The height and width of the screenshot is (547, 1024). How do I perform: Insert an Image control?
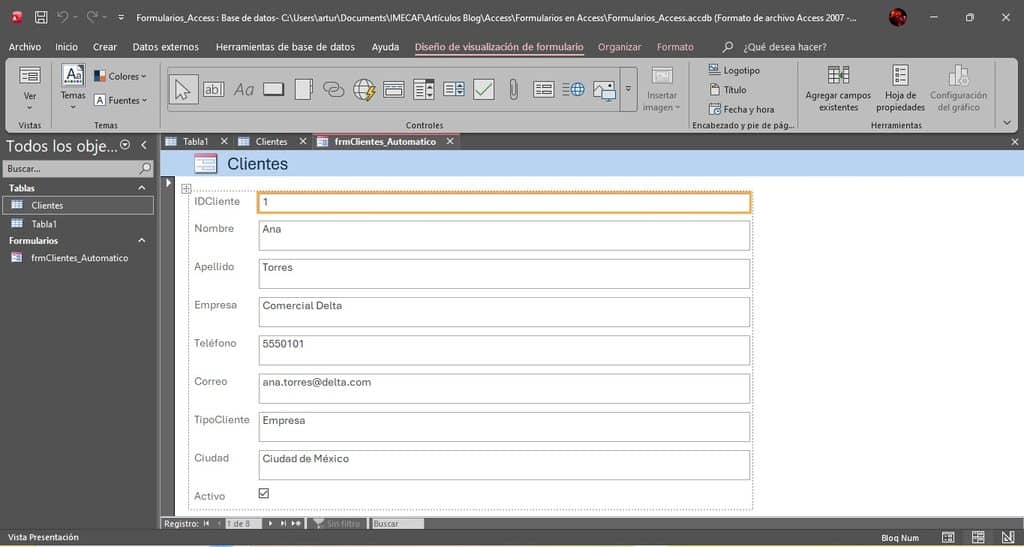[x=604, y=91]
